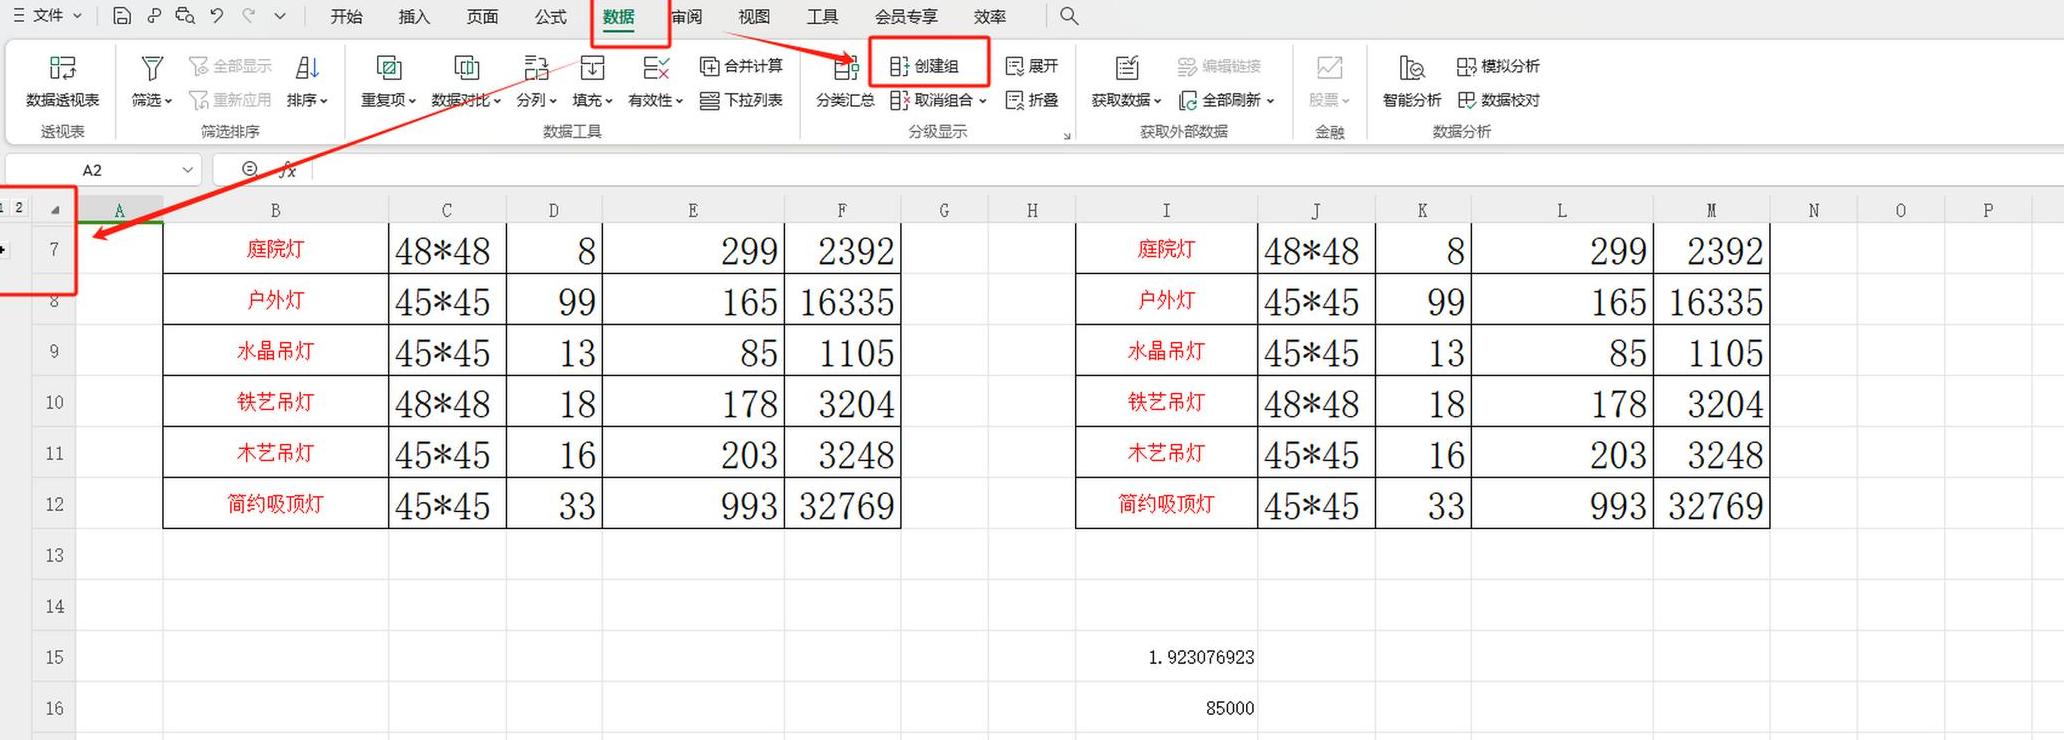Switch to the 页面 tab
Viewport: 2064px width, 740px height.
482,17
